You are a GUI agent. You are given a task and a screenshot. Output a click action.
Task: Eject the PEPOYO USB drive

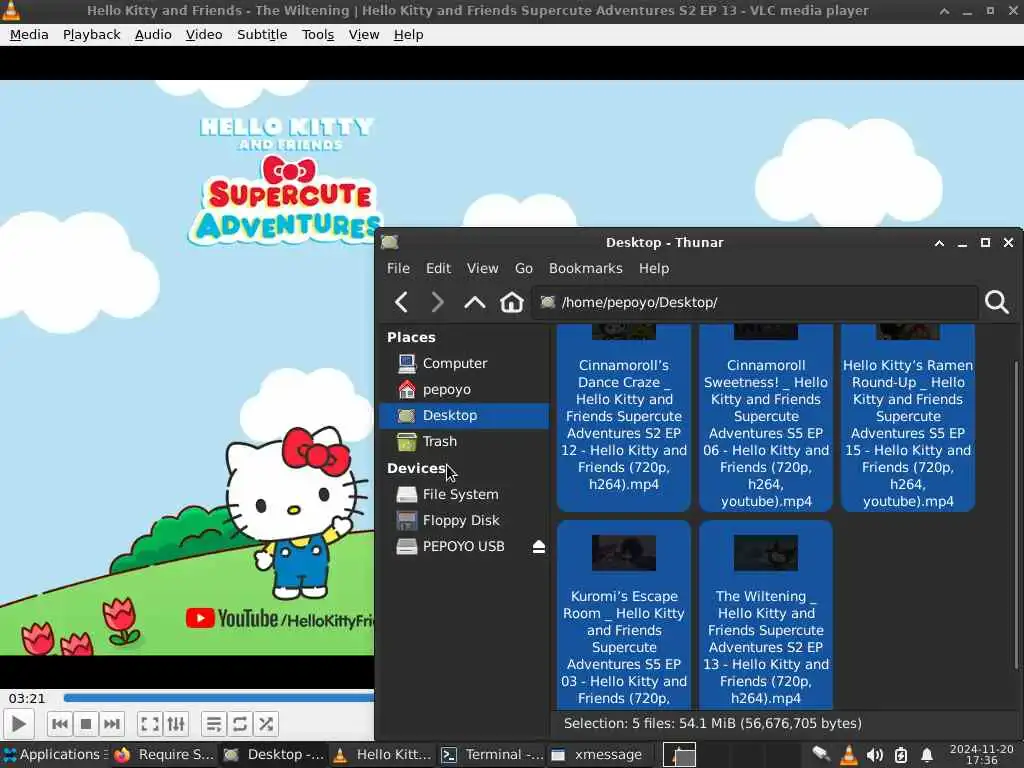click(x=539, y=547)
